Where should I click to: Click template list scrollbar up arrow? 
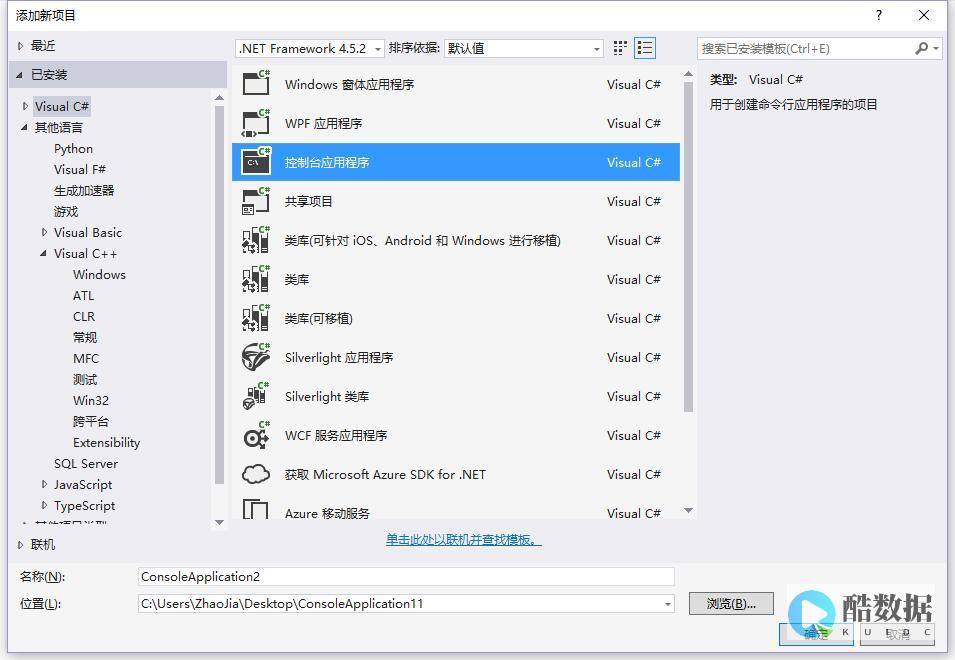[x=688, y=74]
